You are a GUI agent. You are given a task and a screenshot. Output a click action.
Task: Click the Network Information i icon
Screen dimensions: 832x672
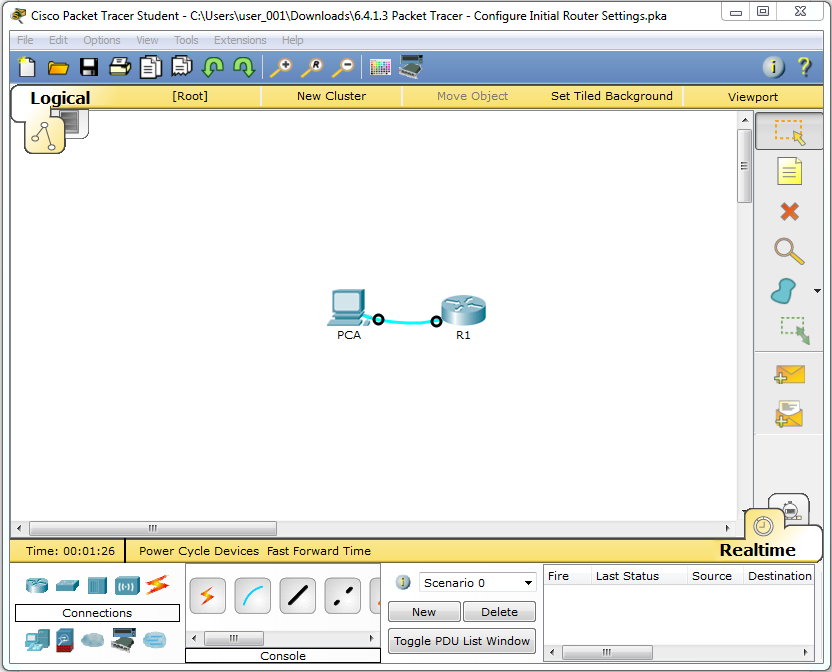pos(773,67)
